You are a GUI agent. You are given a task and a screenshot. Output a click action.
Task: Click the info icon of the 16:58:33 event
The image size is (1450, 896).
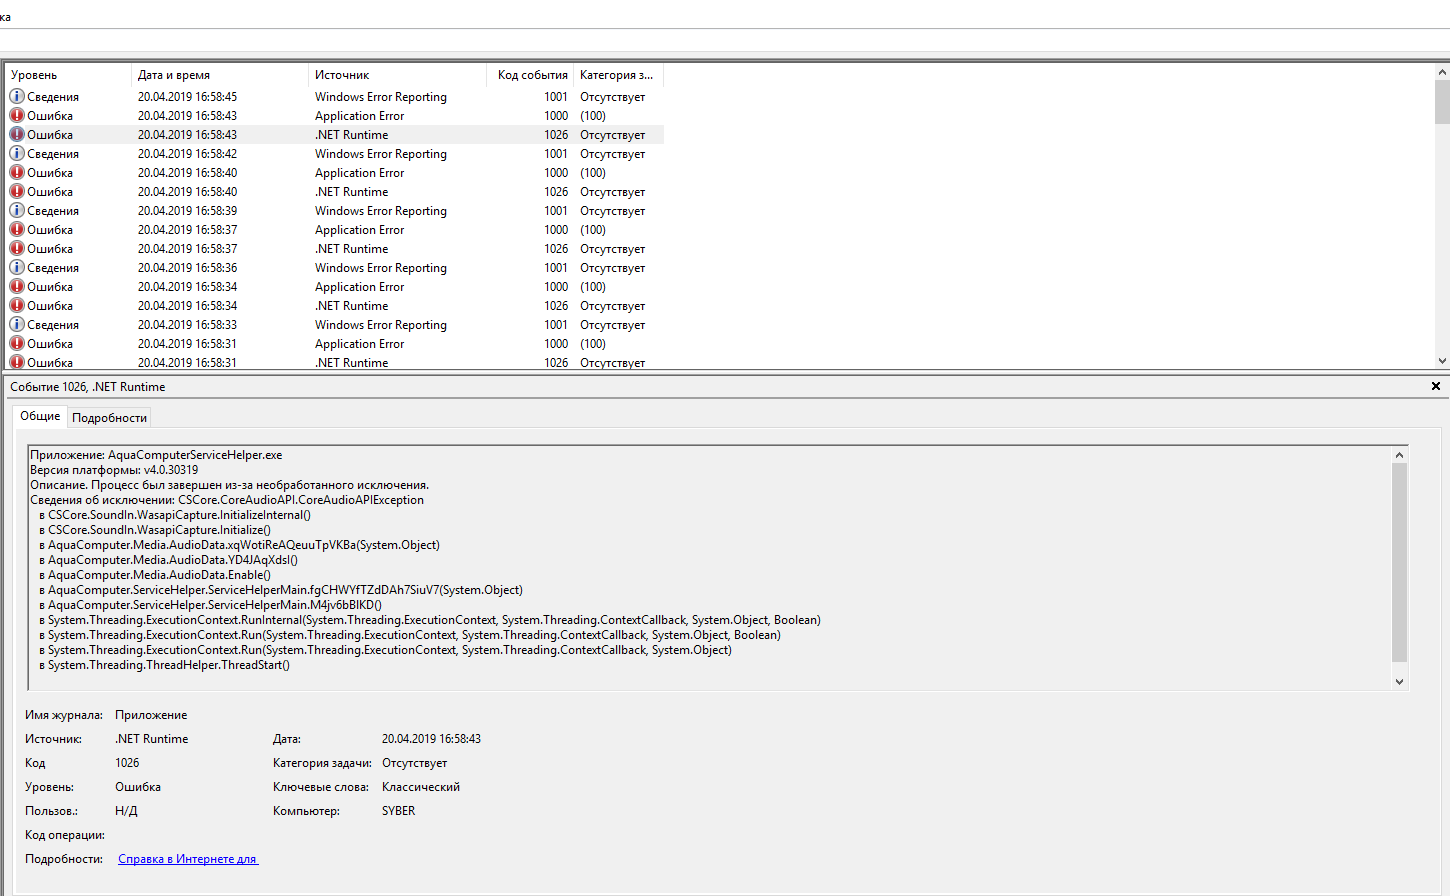pos(17,325)
